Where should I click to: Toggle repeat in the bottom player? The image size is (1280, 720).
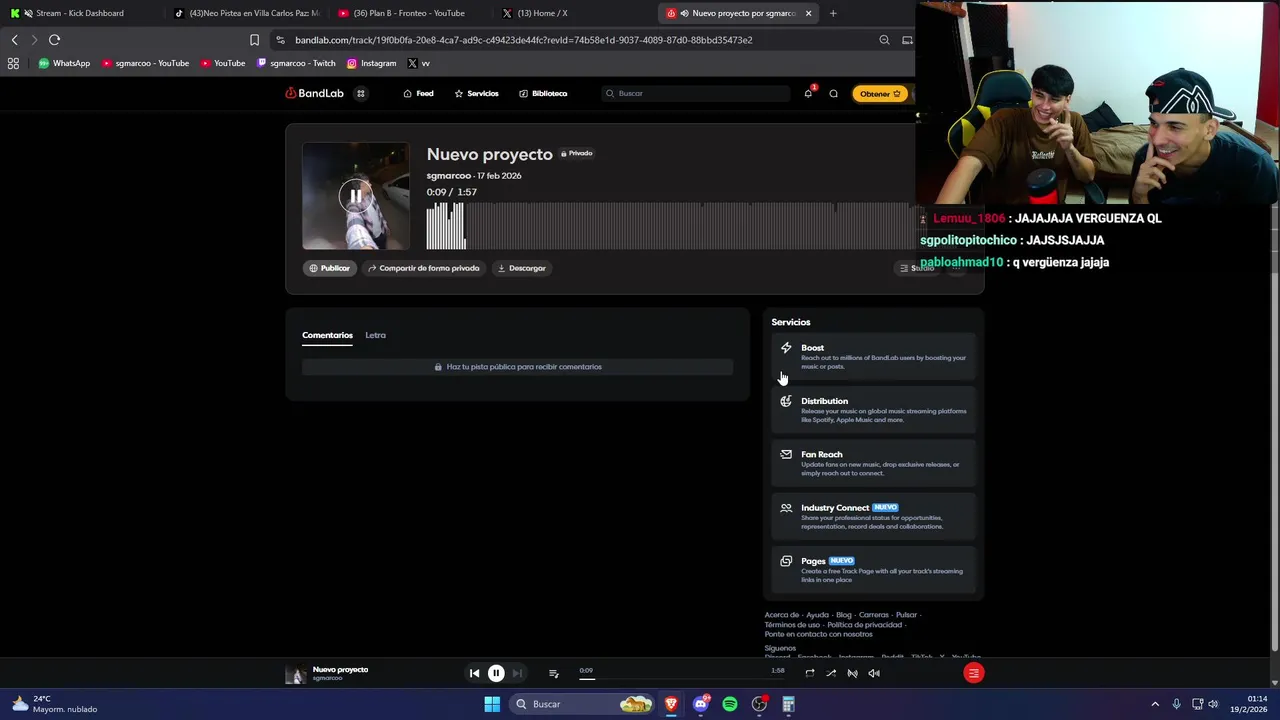click(809, 673)
